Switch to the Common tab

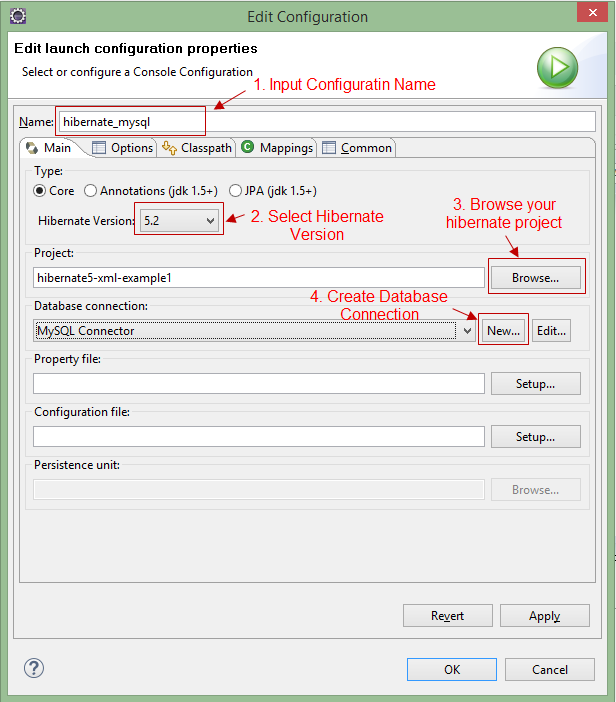357,148
